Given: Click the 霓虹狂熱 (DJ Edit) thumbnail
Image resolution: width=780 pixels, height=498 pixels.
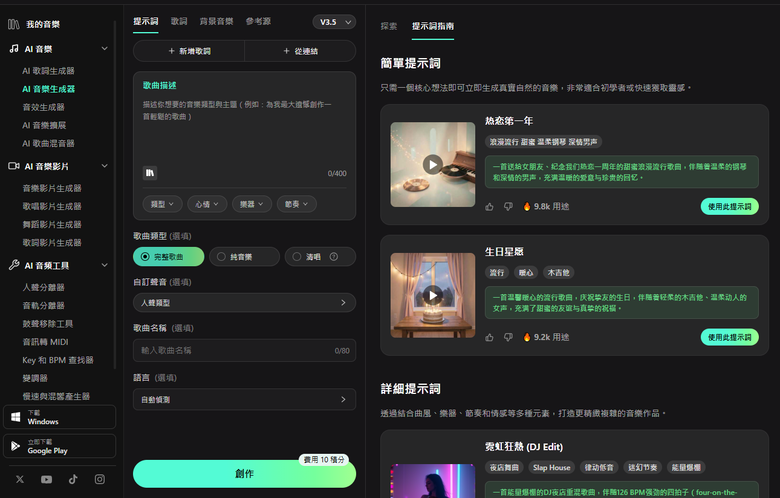Looking at the screenshot, I should (433, 481).
